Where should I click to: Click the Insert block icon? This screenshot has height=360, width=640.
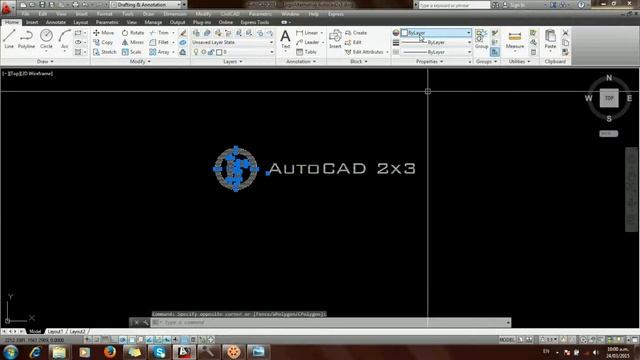pos(335,39)
